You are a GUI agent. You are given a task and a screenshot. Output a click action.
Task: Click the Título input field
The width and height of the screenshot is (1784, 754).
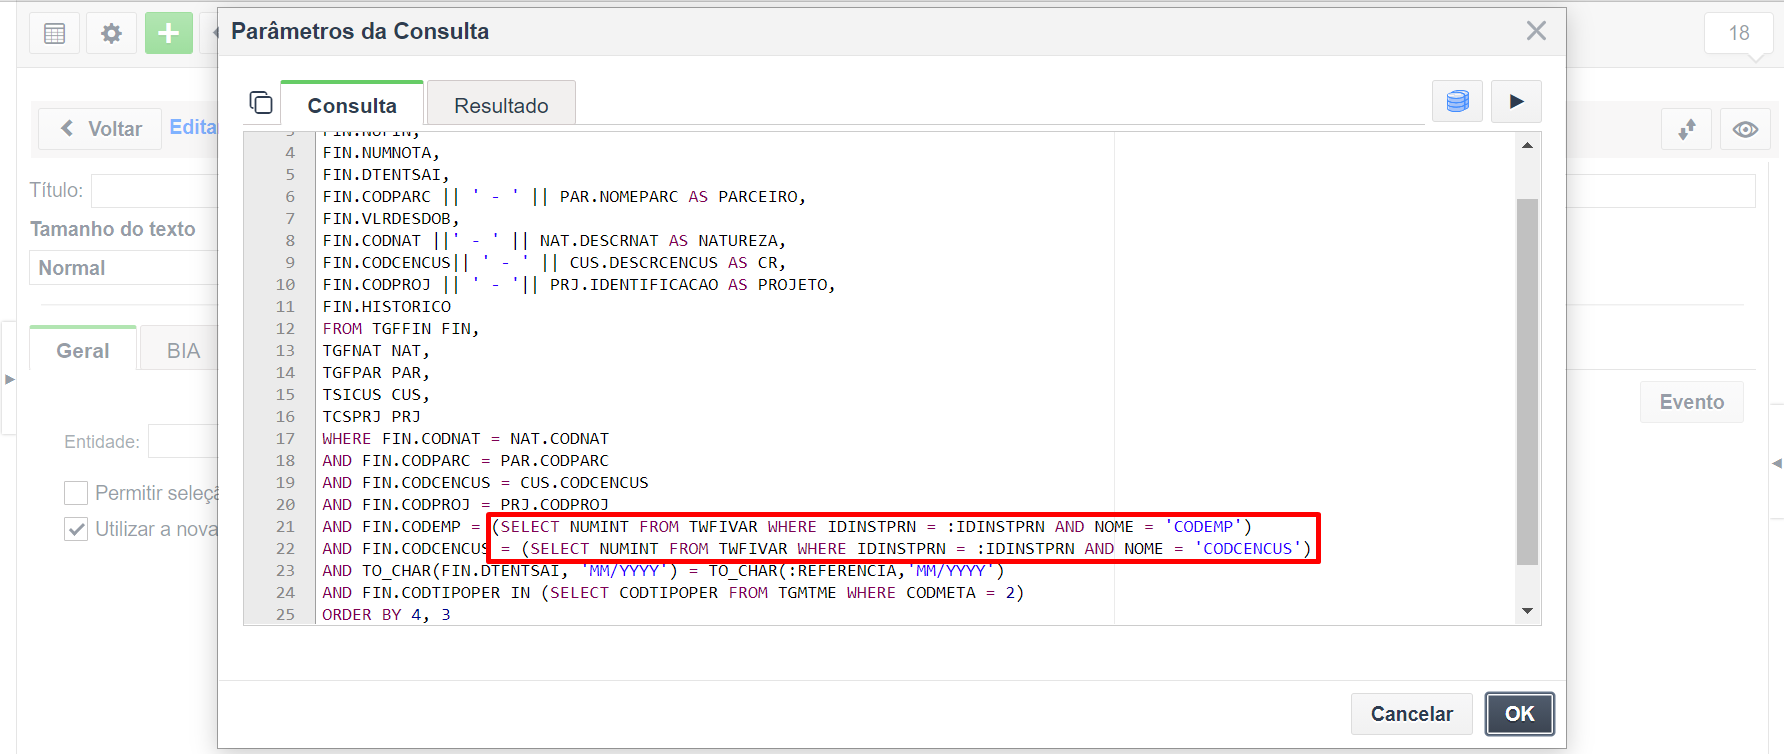(155, 190)
